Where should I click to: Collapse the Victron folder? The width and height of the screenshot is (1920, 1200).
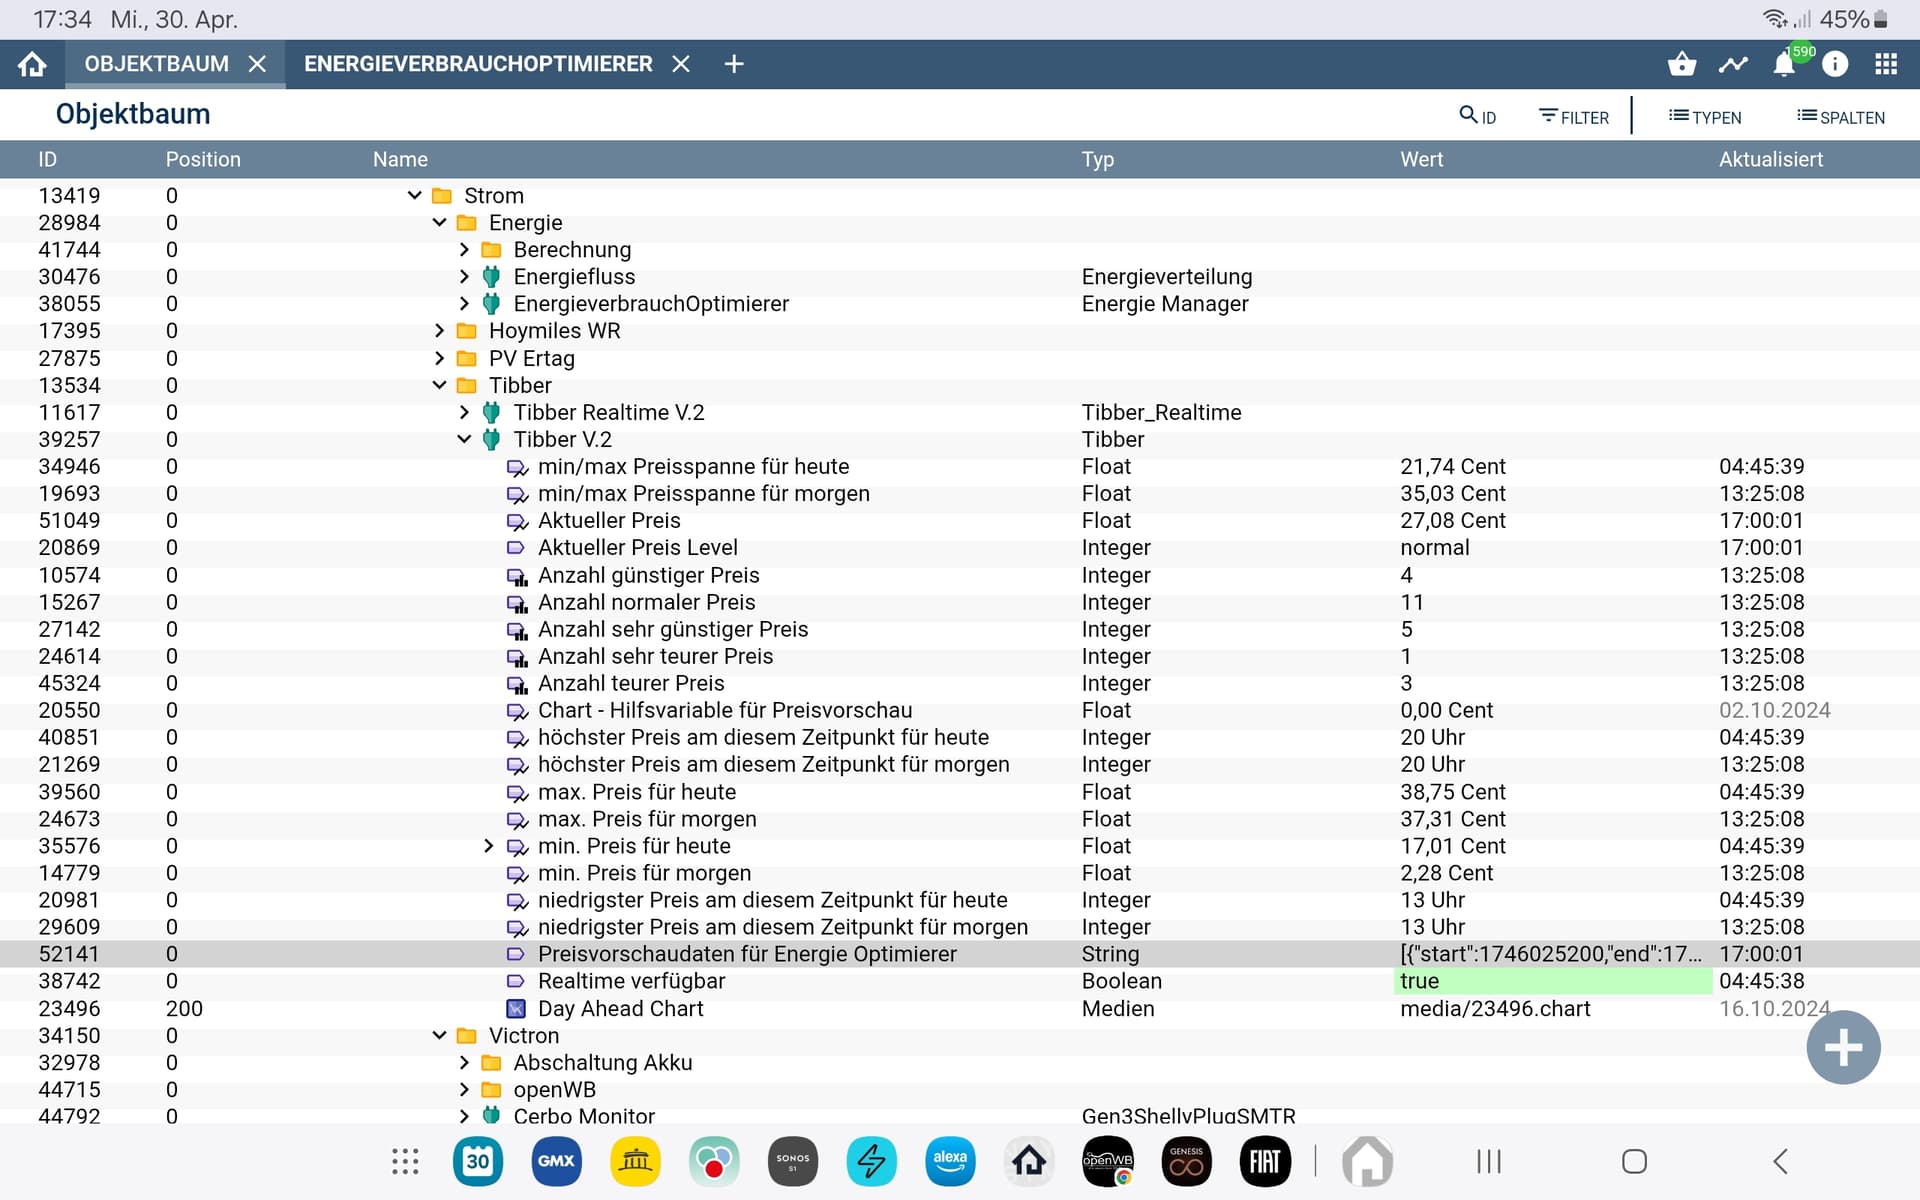(439, 1035)
